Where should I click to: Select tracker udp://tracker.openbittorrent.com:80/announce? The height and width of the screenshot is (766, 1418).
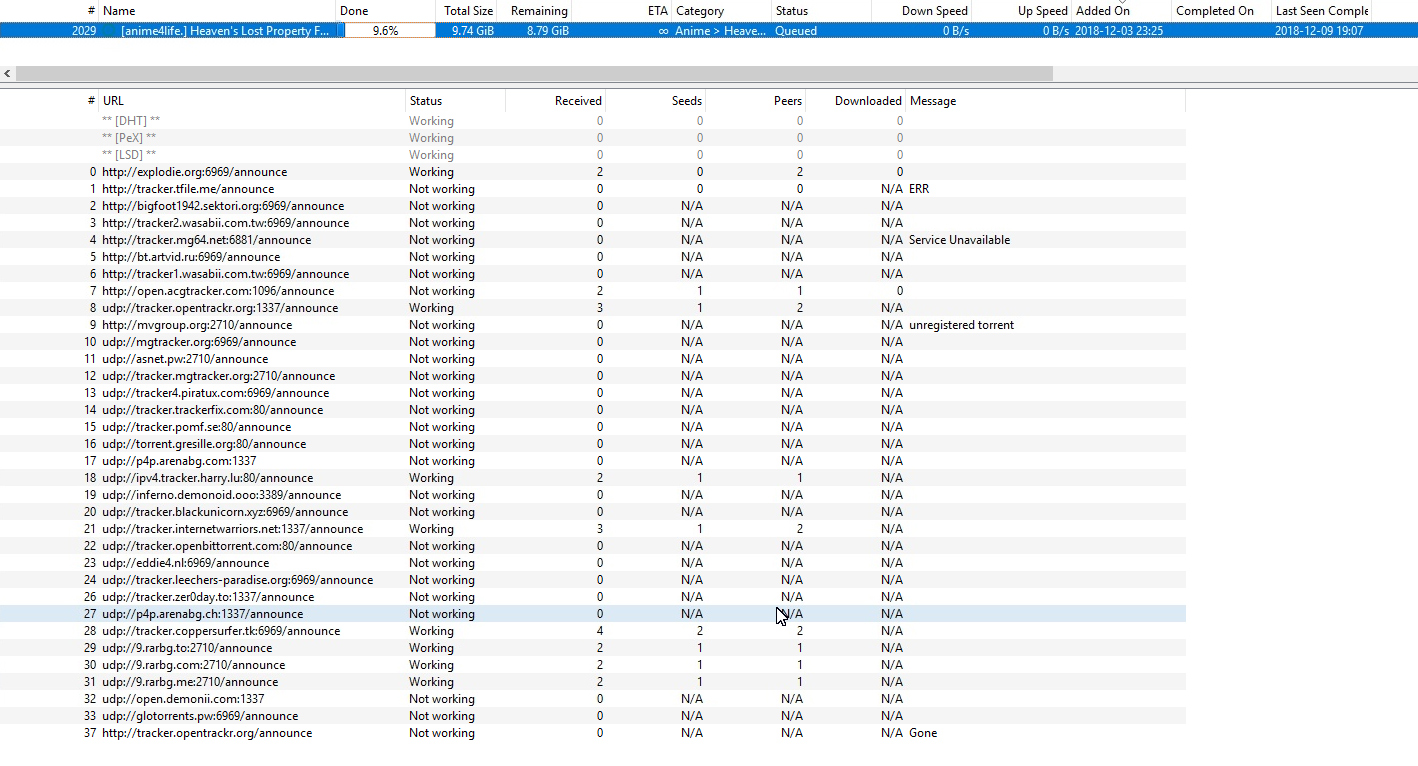pos(593,546)
